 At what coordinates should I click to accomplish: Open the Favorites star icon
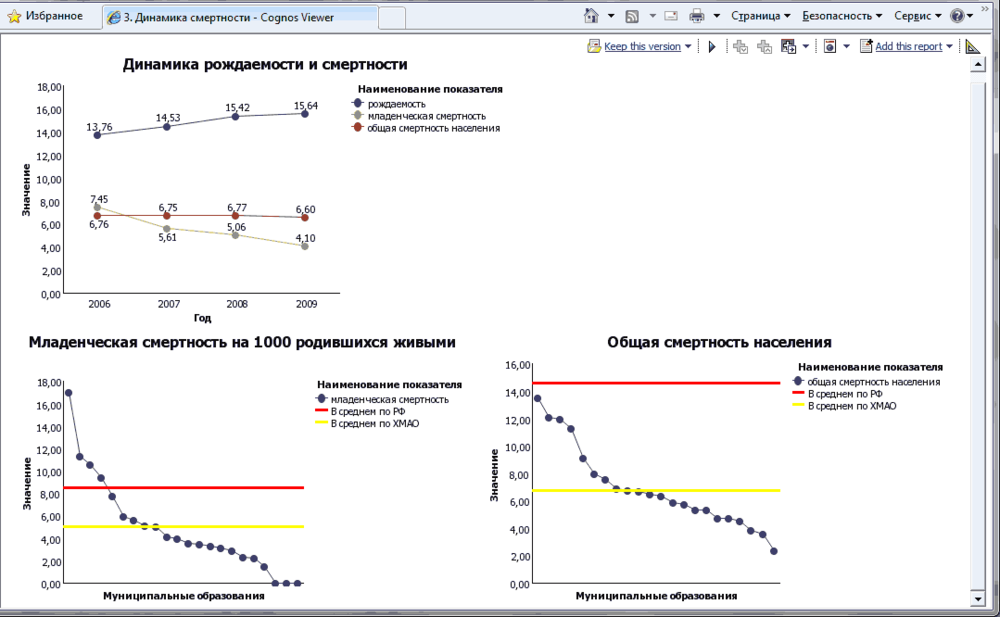coord(14,16)
